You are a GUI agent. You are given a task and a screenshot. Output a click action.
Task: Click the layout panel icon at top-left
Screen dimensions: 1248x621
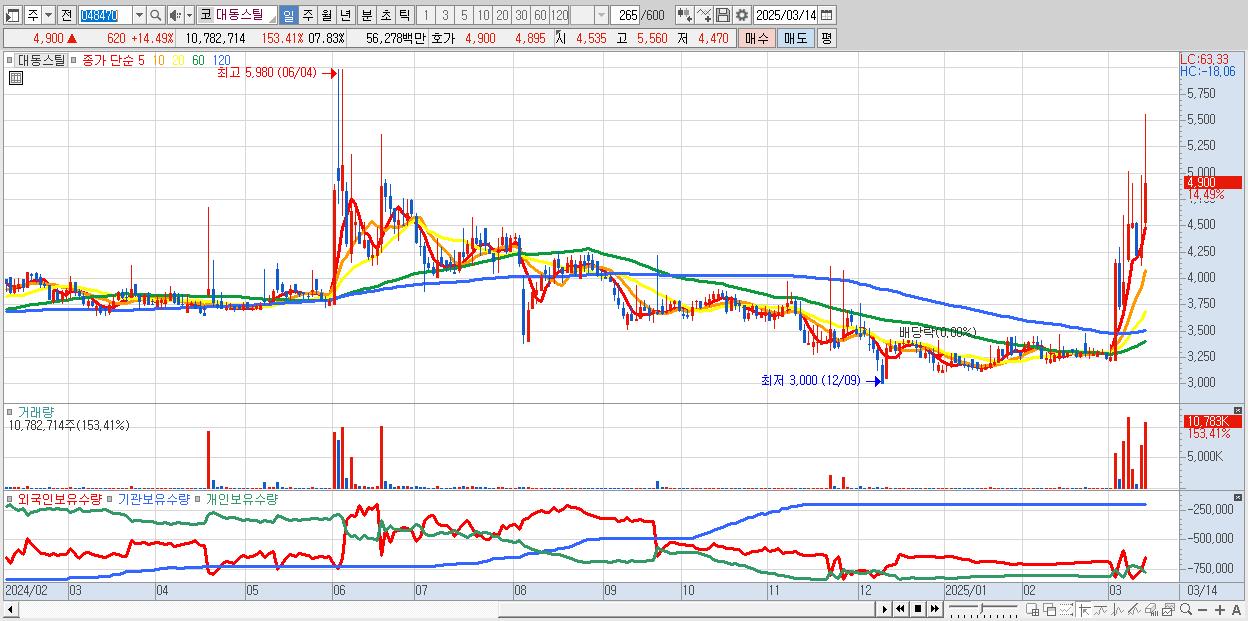(x=12, y=15)
